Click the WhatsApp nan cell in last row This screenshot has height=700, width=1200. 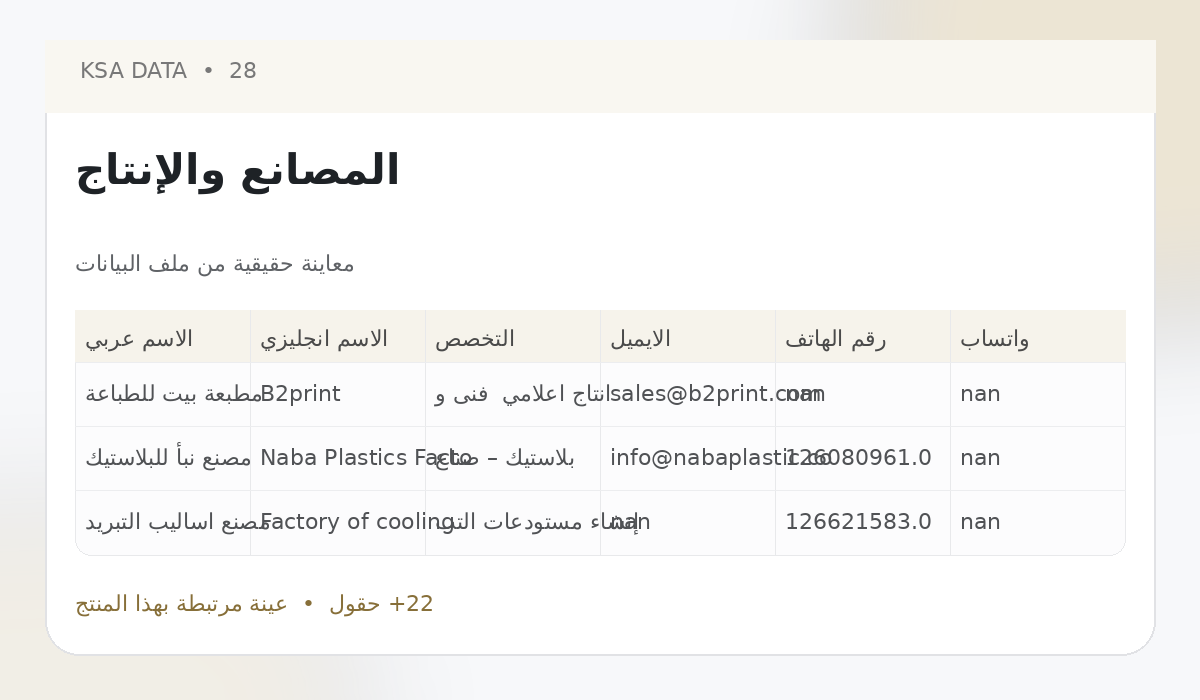point(1038,523)
